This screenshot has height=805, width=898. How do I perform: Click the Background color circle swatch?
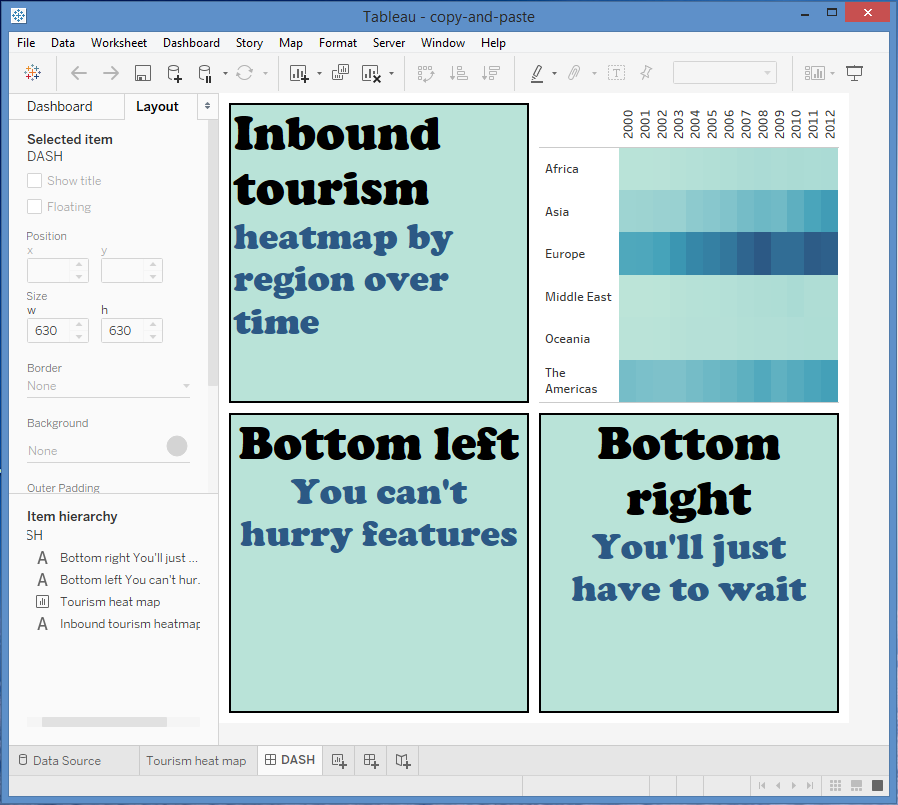177,446
